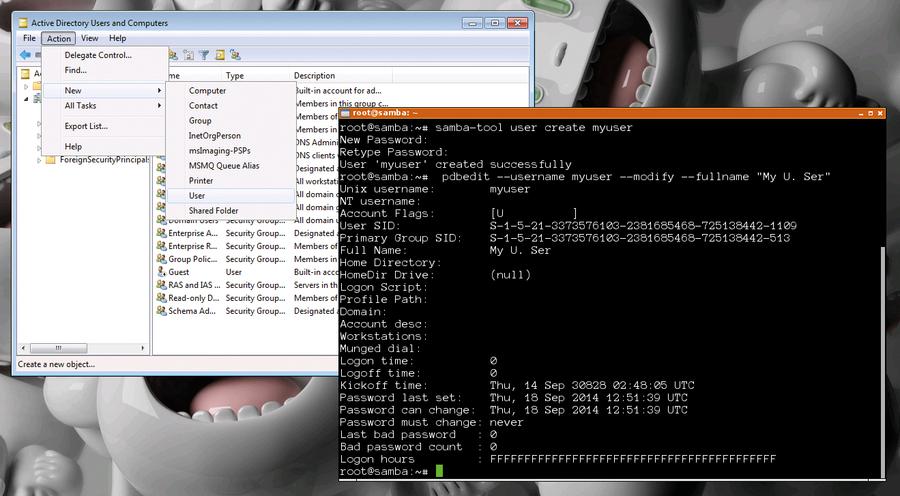Screen dimensions: 900x496
Task: Select the ForeignSecurityPrincipals tree item
Action: (104, 160)
